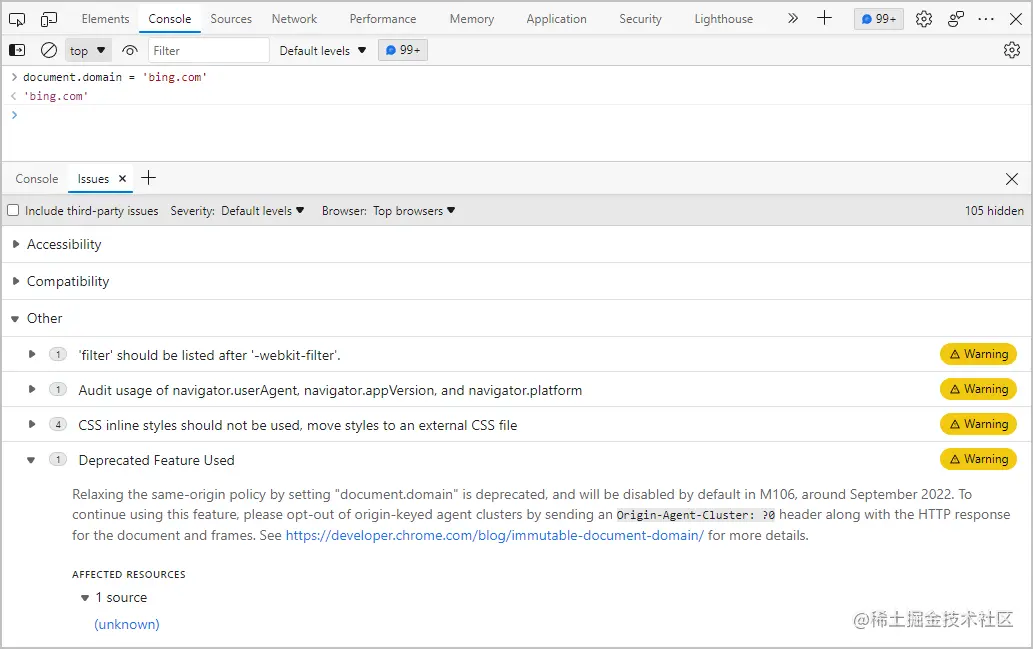Expand the 'filter' after '-webkit-filter' issue
1033x649 pixels.
31,354
